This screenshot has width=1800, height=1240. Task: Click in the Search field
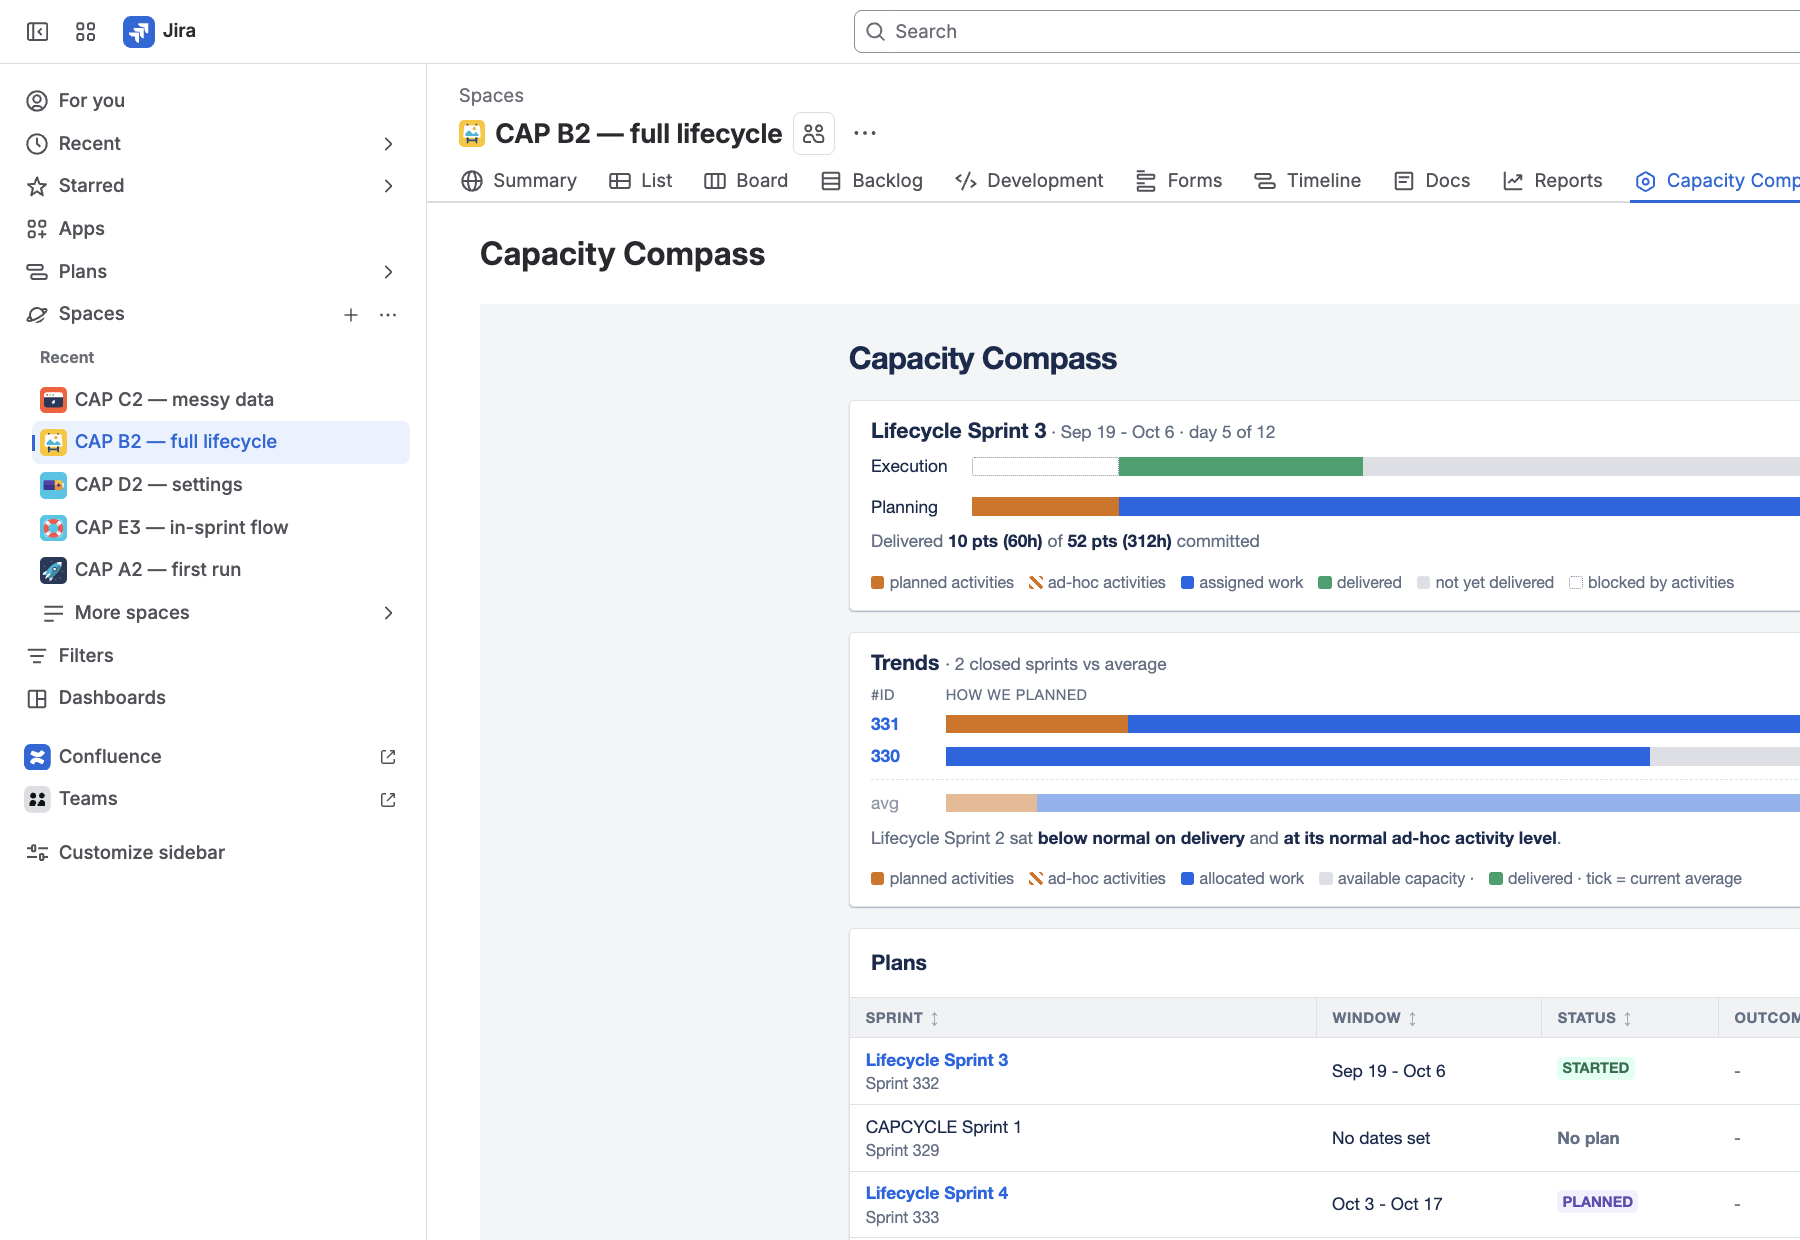(1327, 32)
